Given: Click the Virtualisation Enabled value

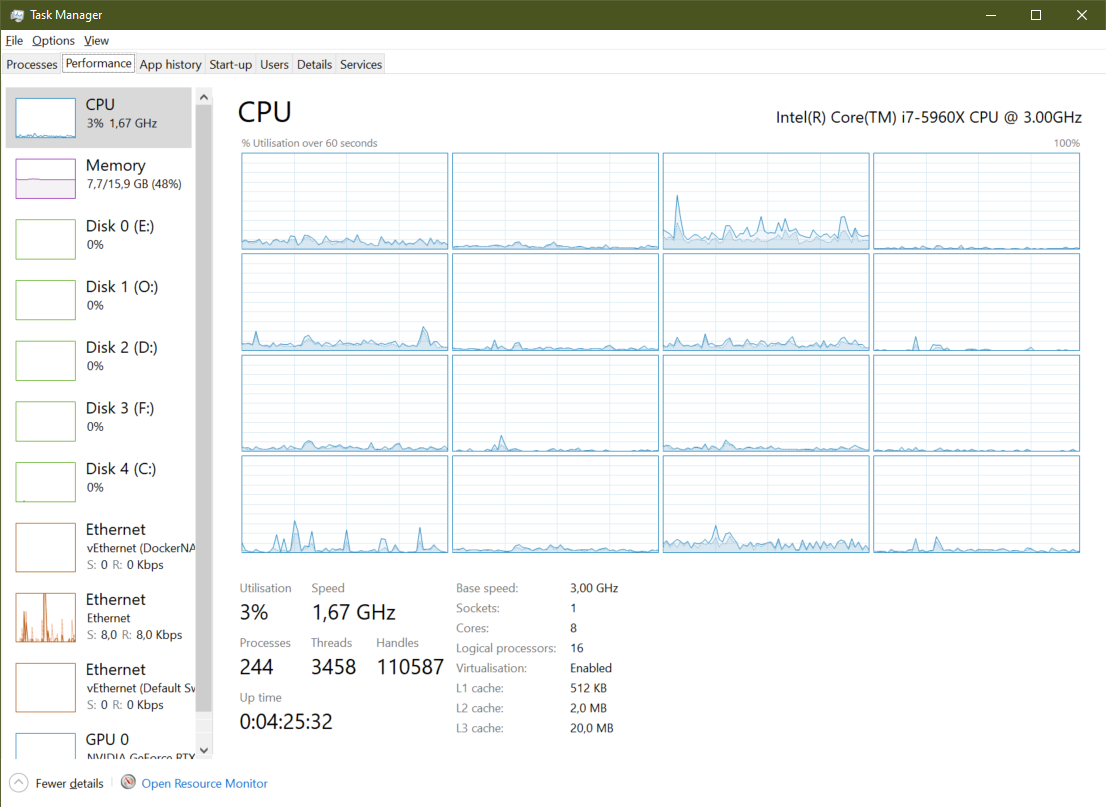Looking at the screenshot, I should click(591, 668).
